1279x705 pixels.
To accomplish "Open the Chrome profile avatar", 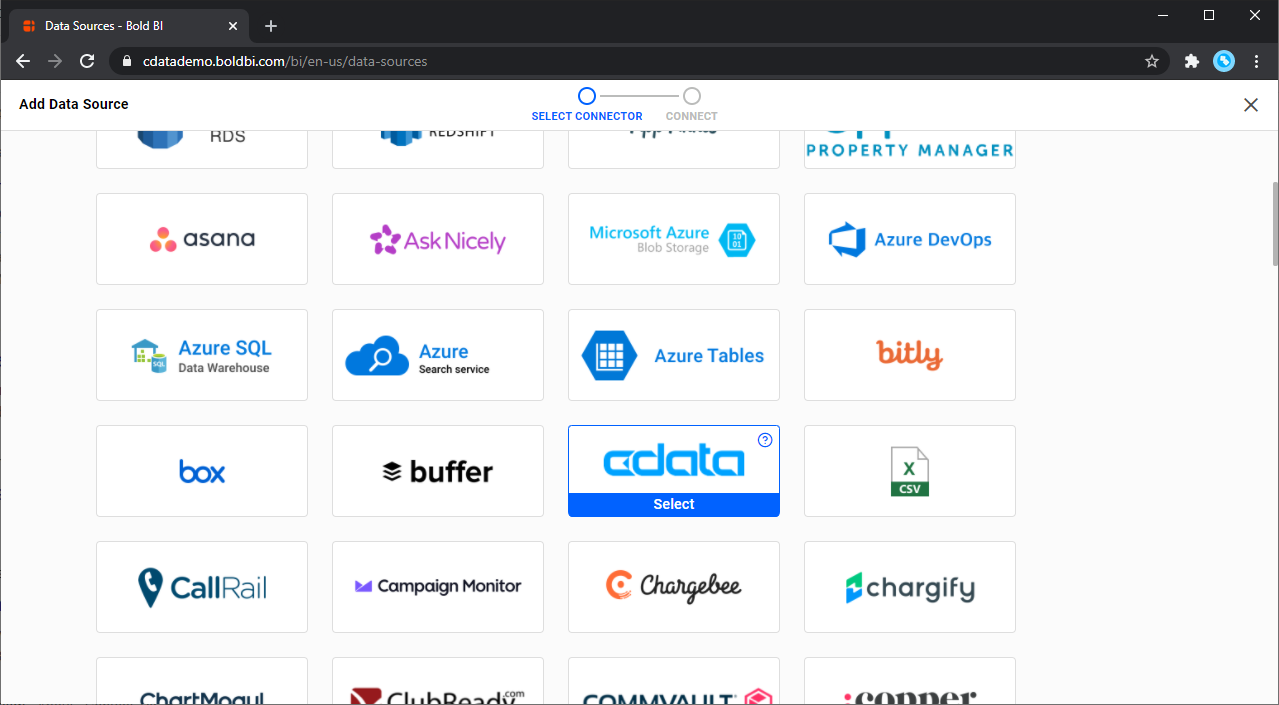I will 1224,61.
